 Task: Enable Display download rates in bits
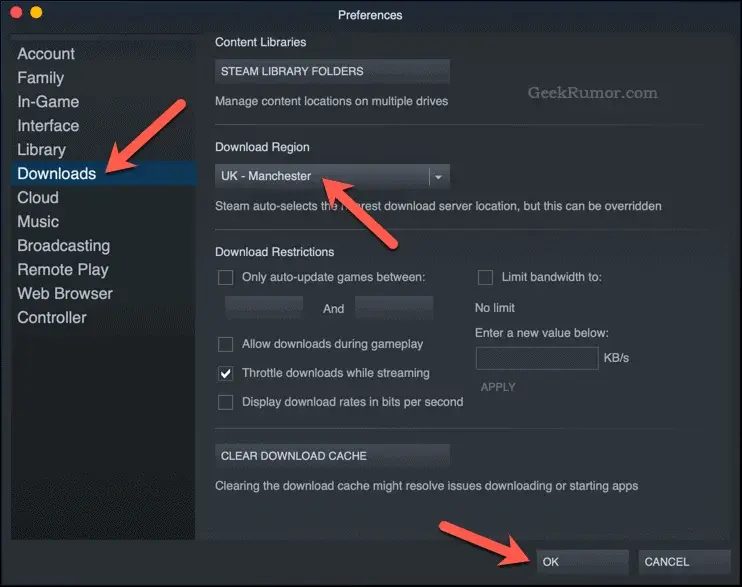[226, 402]
